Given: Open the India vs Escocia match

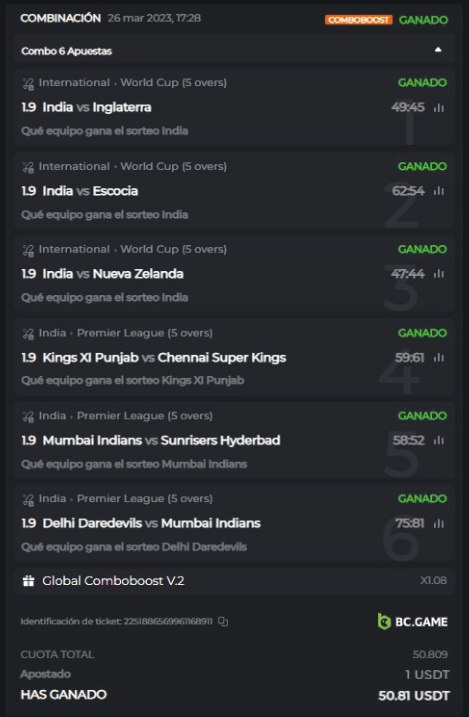Looking at the screenshot, I should 90,191.
